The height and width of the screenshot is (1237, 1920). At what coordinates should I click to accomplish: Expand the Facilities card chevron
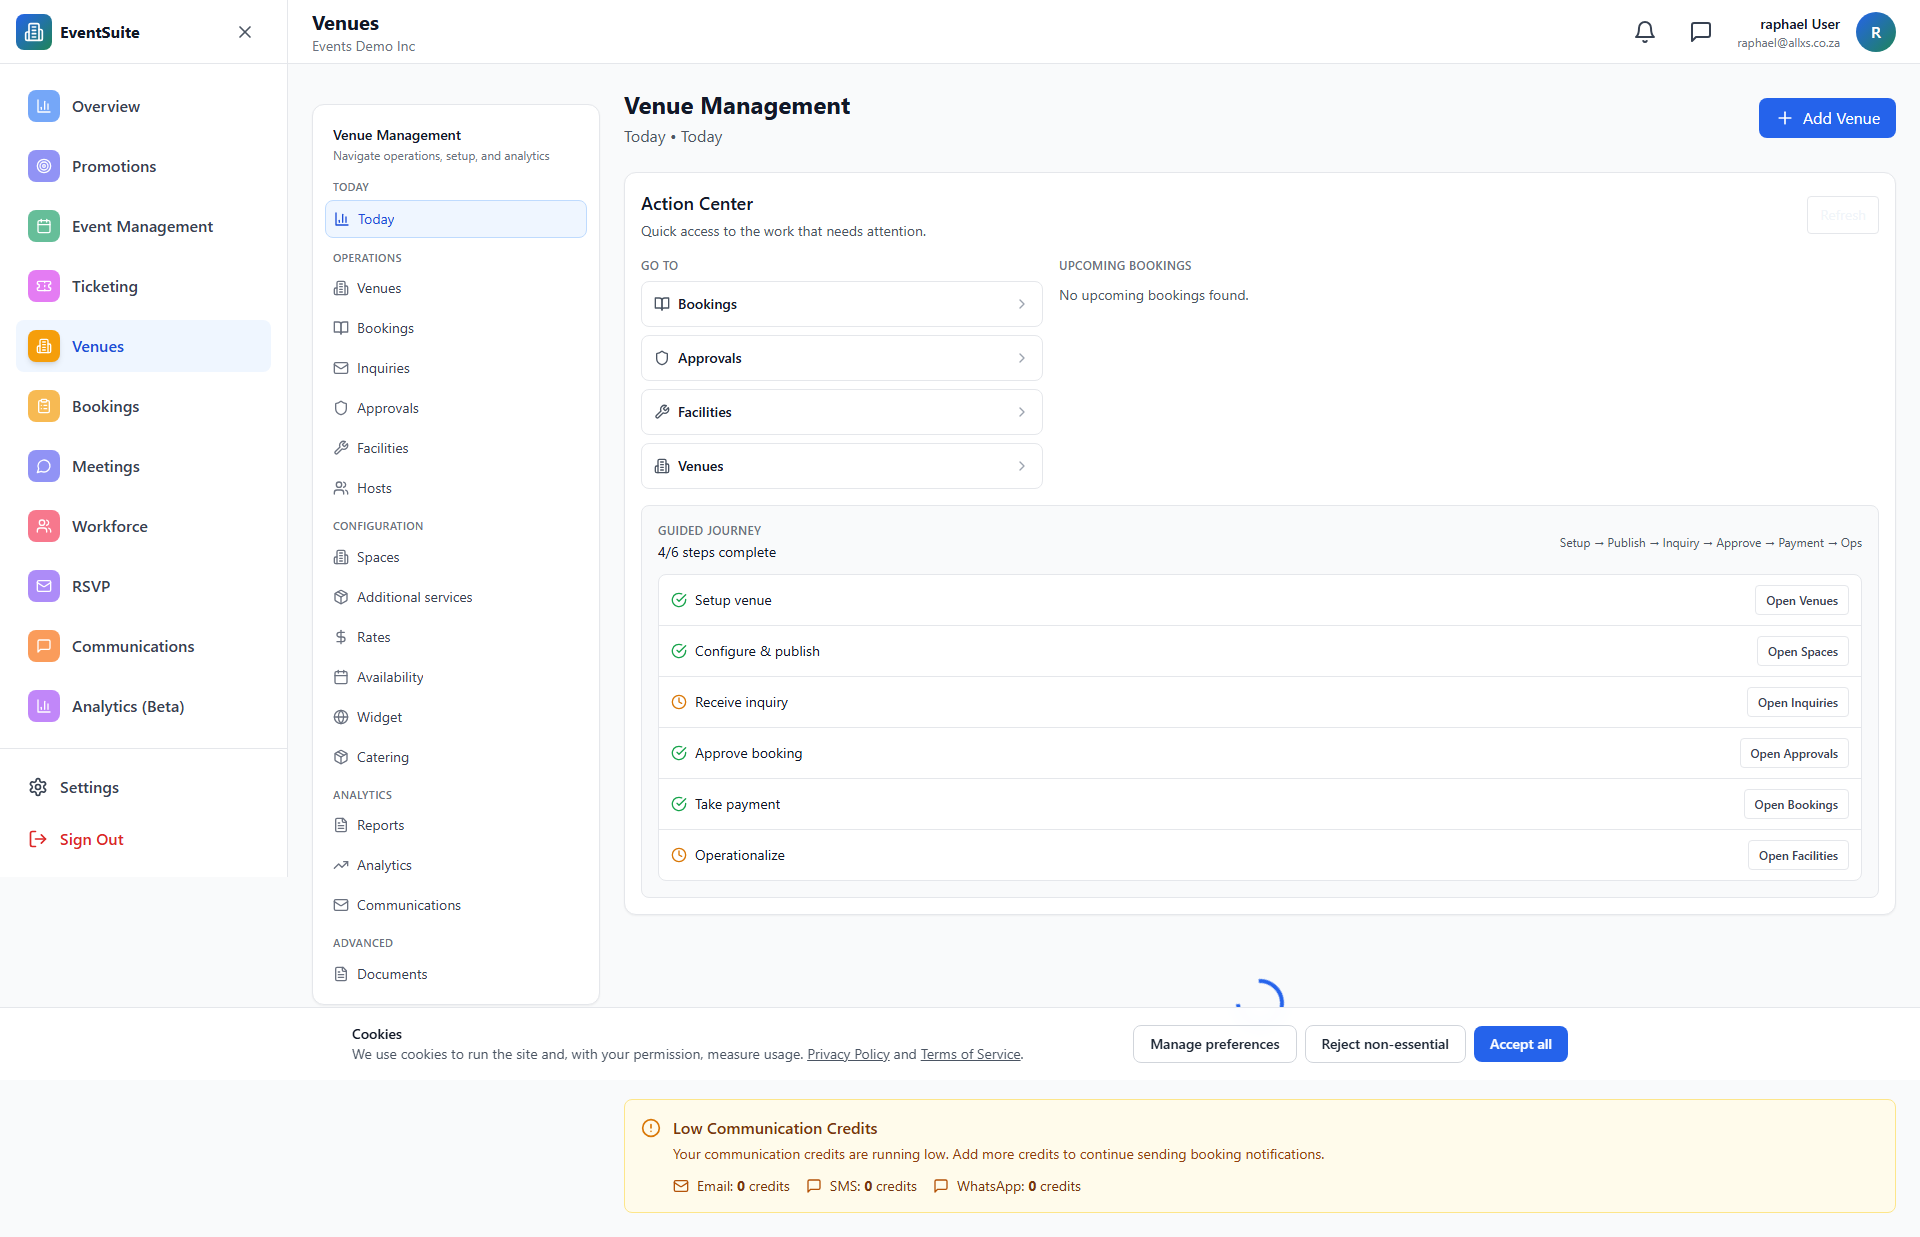(x=1021, y=412)
